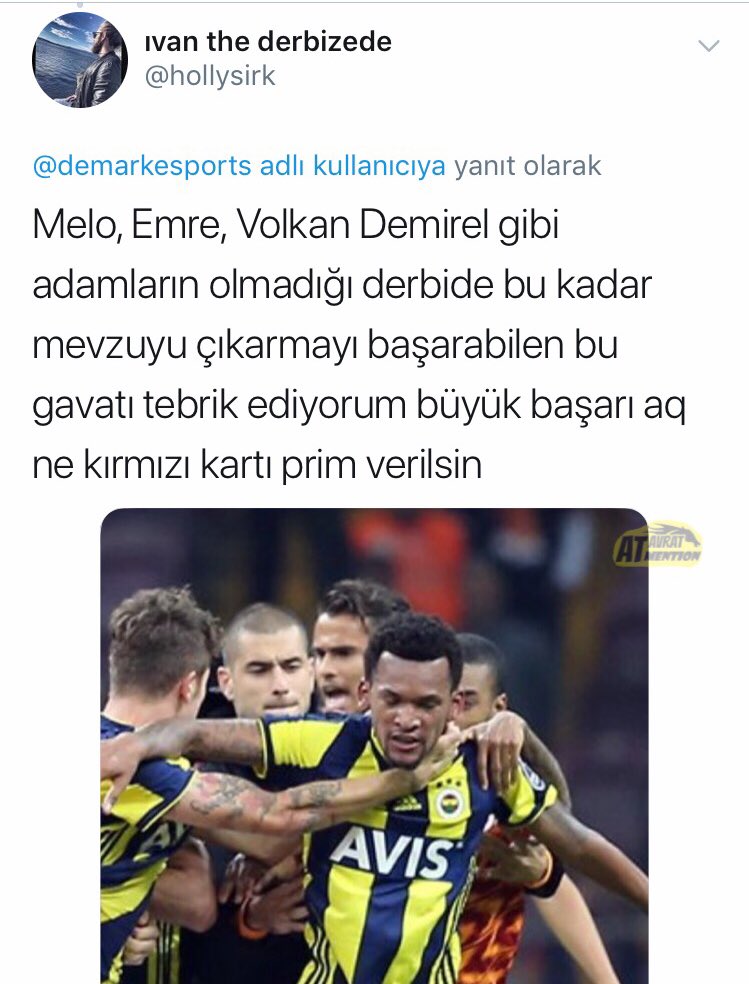Open the tweet options chevron menu
Image resolution: width=749 pixels, height=984 pixels.
coord(709,46)
